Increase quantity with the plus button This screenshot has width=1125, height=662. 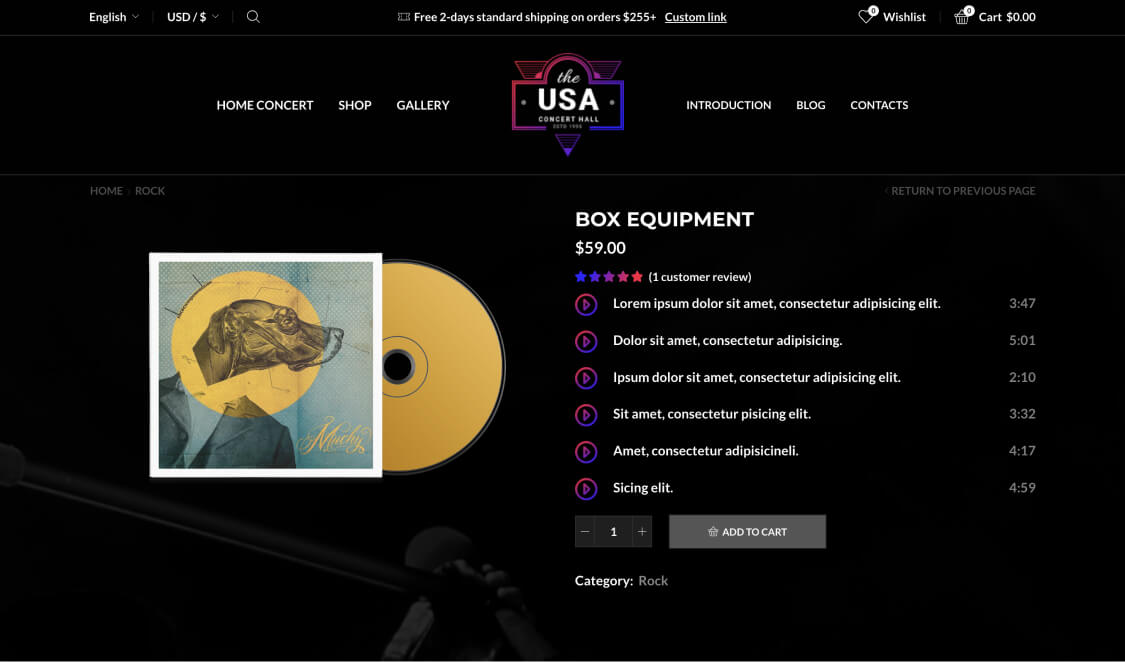point(642,531)
